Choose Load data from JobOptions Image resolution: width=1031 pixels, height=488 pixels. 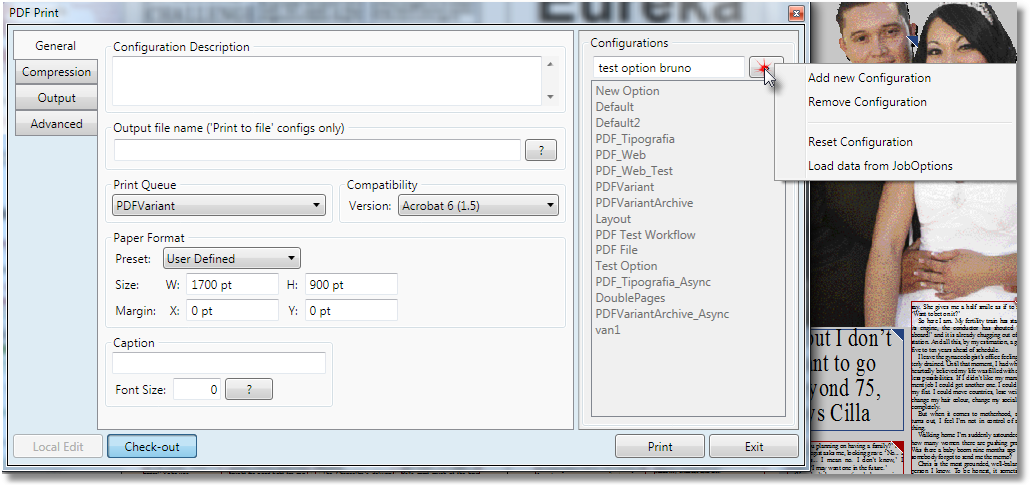click(x=880, y=166)
